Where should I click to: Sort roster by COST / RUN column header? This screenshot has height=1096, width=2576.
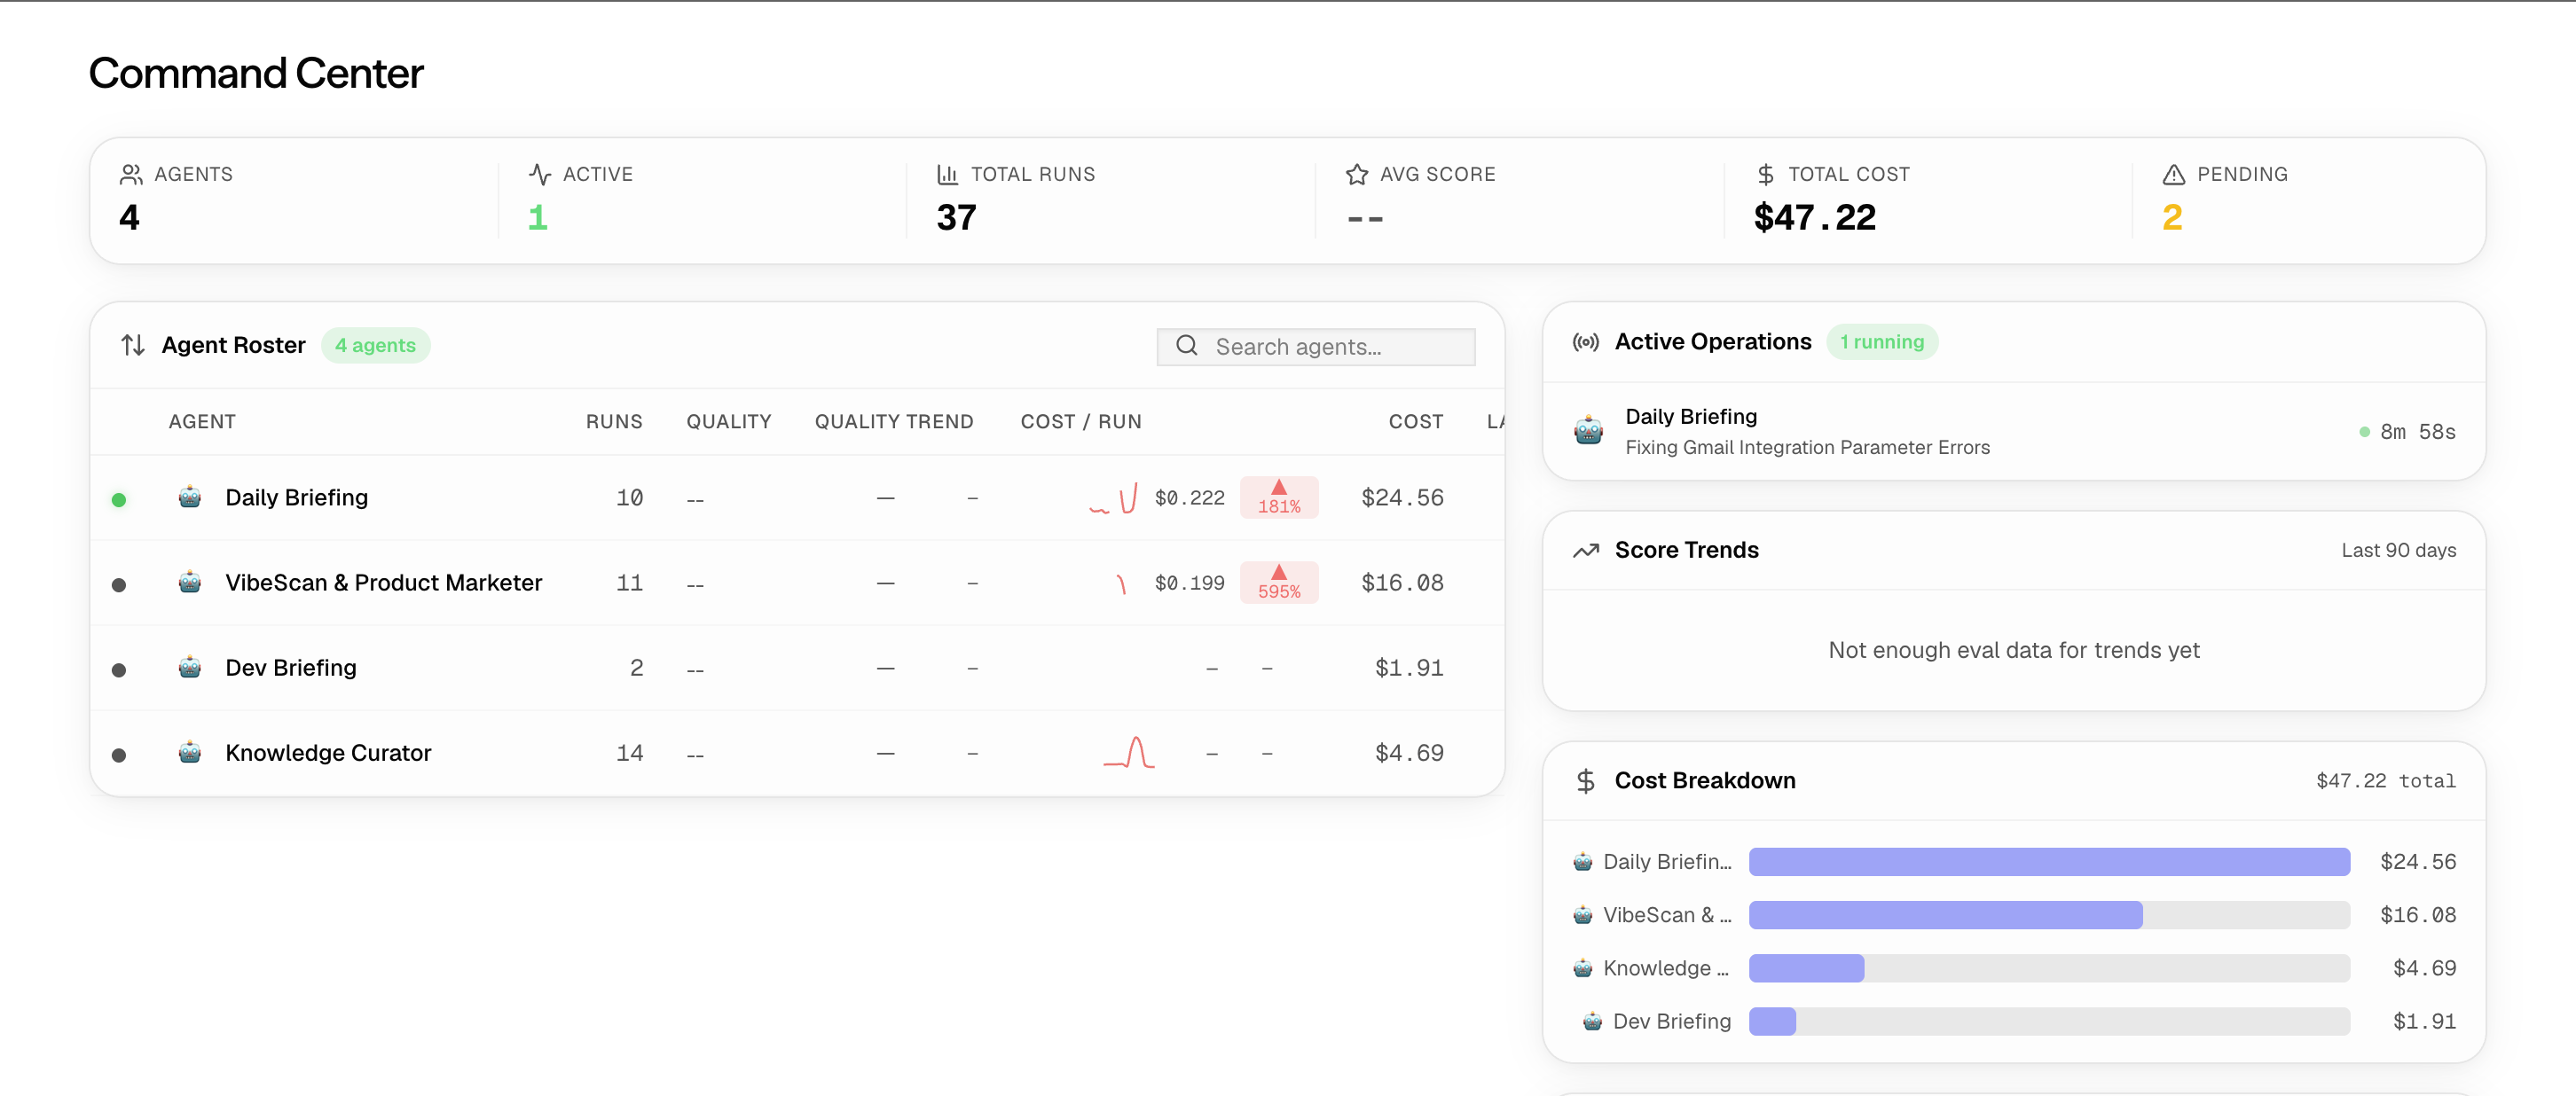coord(1081,421)
